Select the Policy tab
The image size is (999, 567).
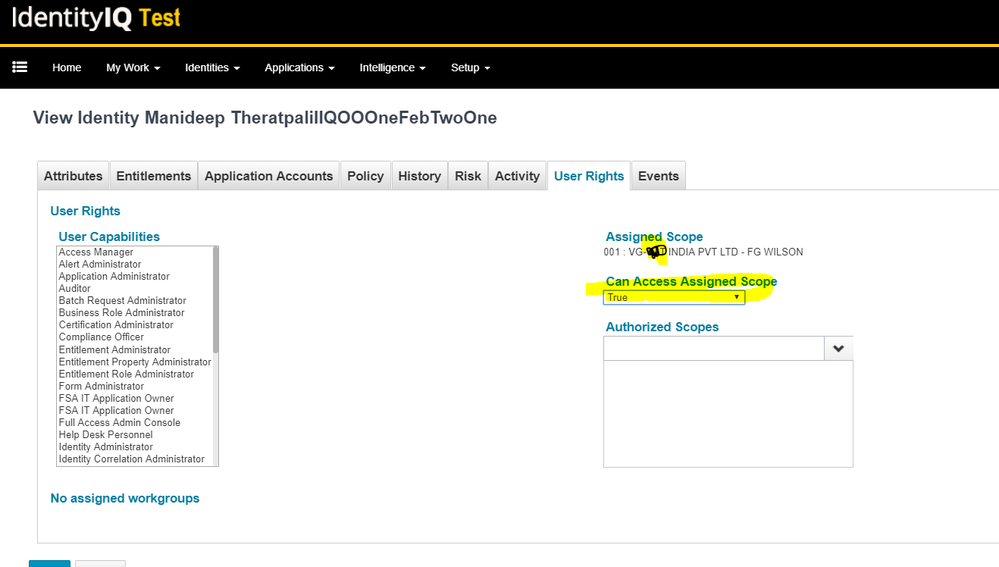(365, 176)
